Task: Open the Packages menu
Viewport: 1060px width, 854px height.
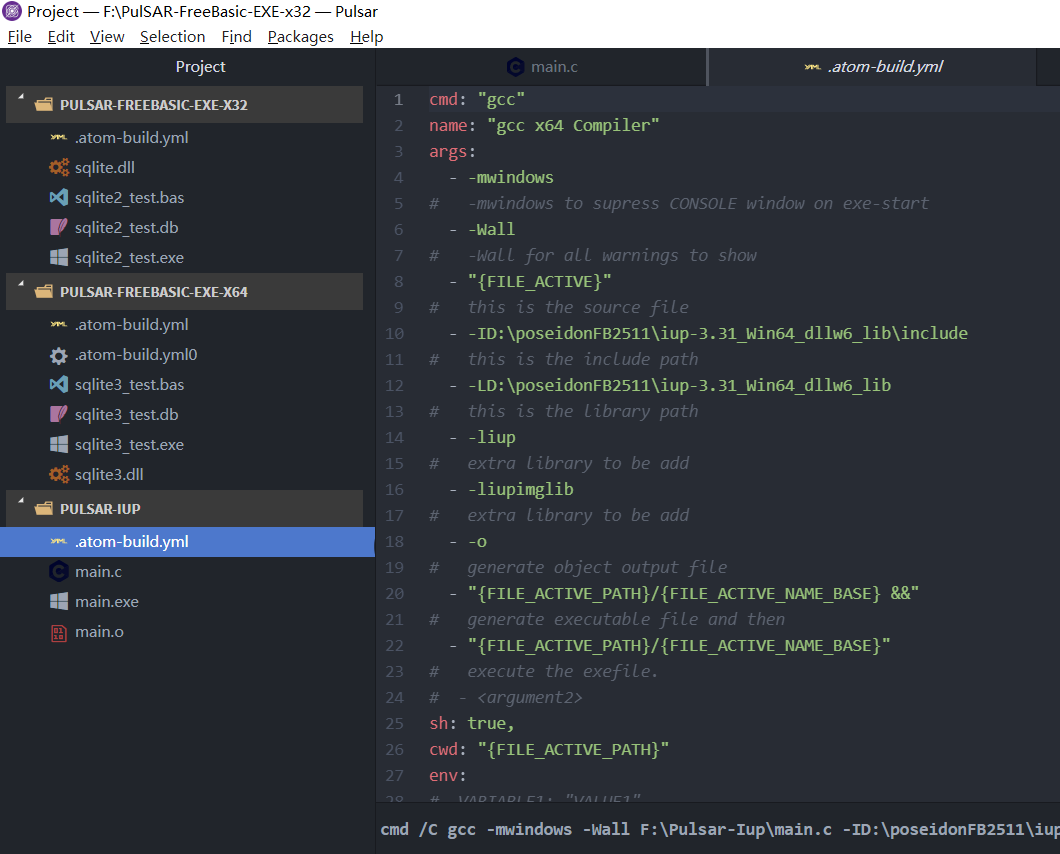Action: 301,37
